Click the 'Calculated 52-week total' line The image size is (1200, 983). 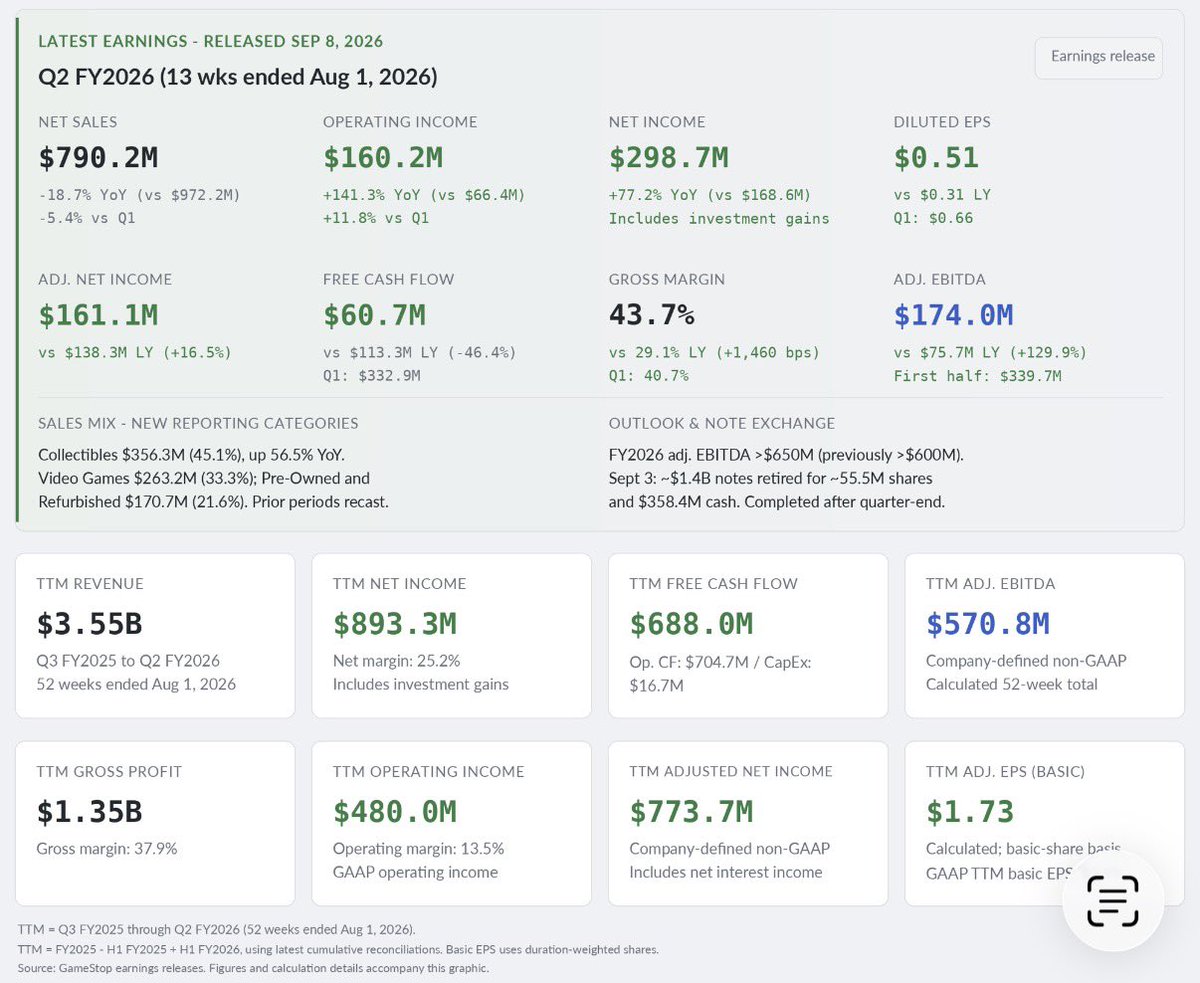[1012, 685]
